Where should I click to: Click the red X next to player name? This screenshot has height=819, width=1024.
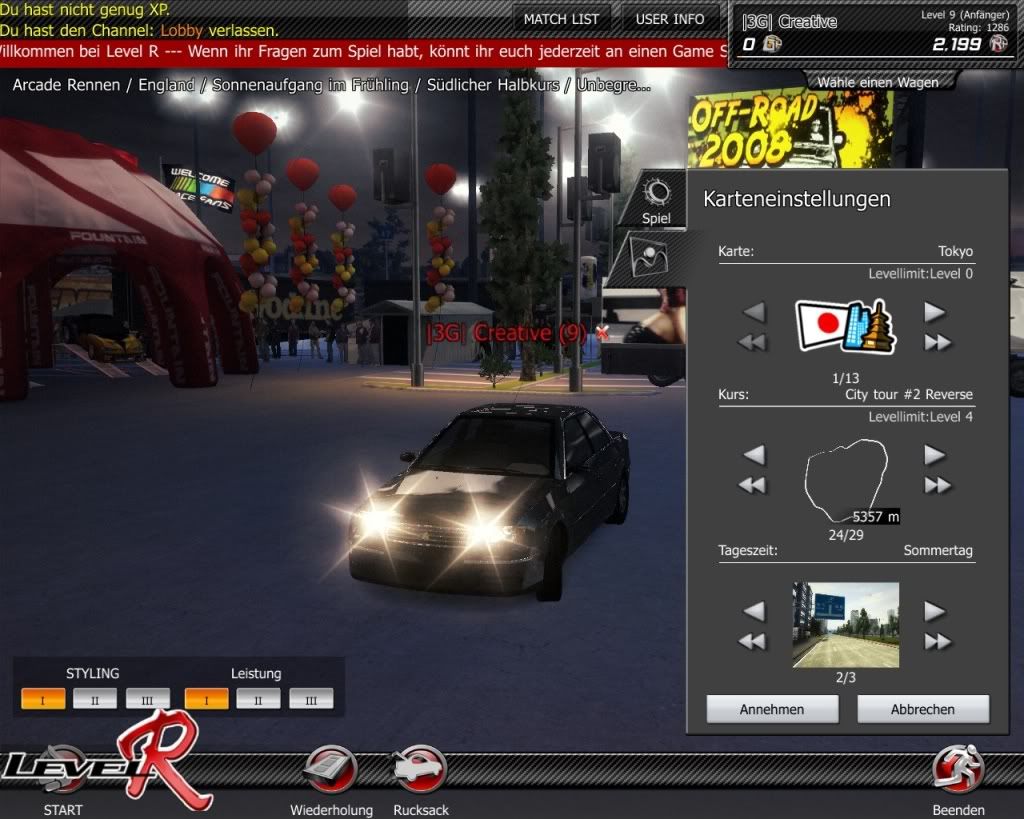tap(602, 333)
